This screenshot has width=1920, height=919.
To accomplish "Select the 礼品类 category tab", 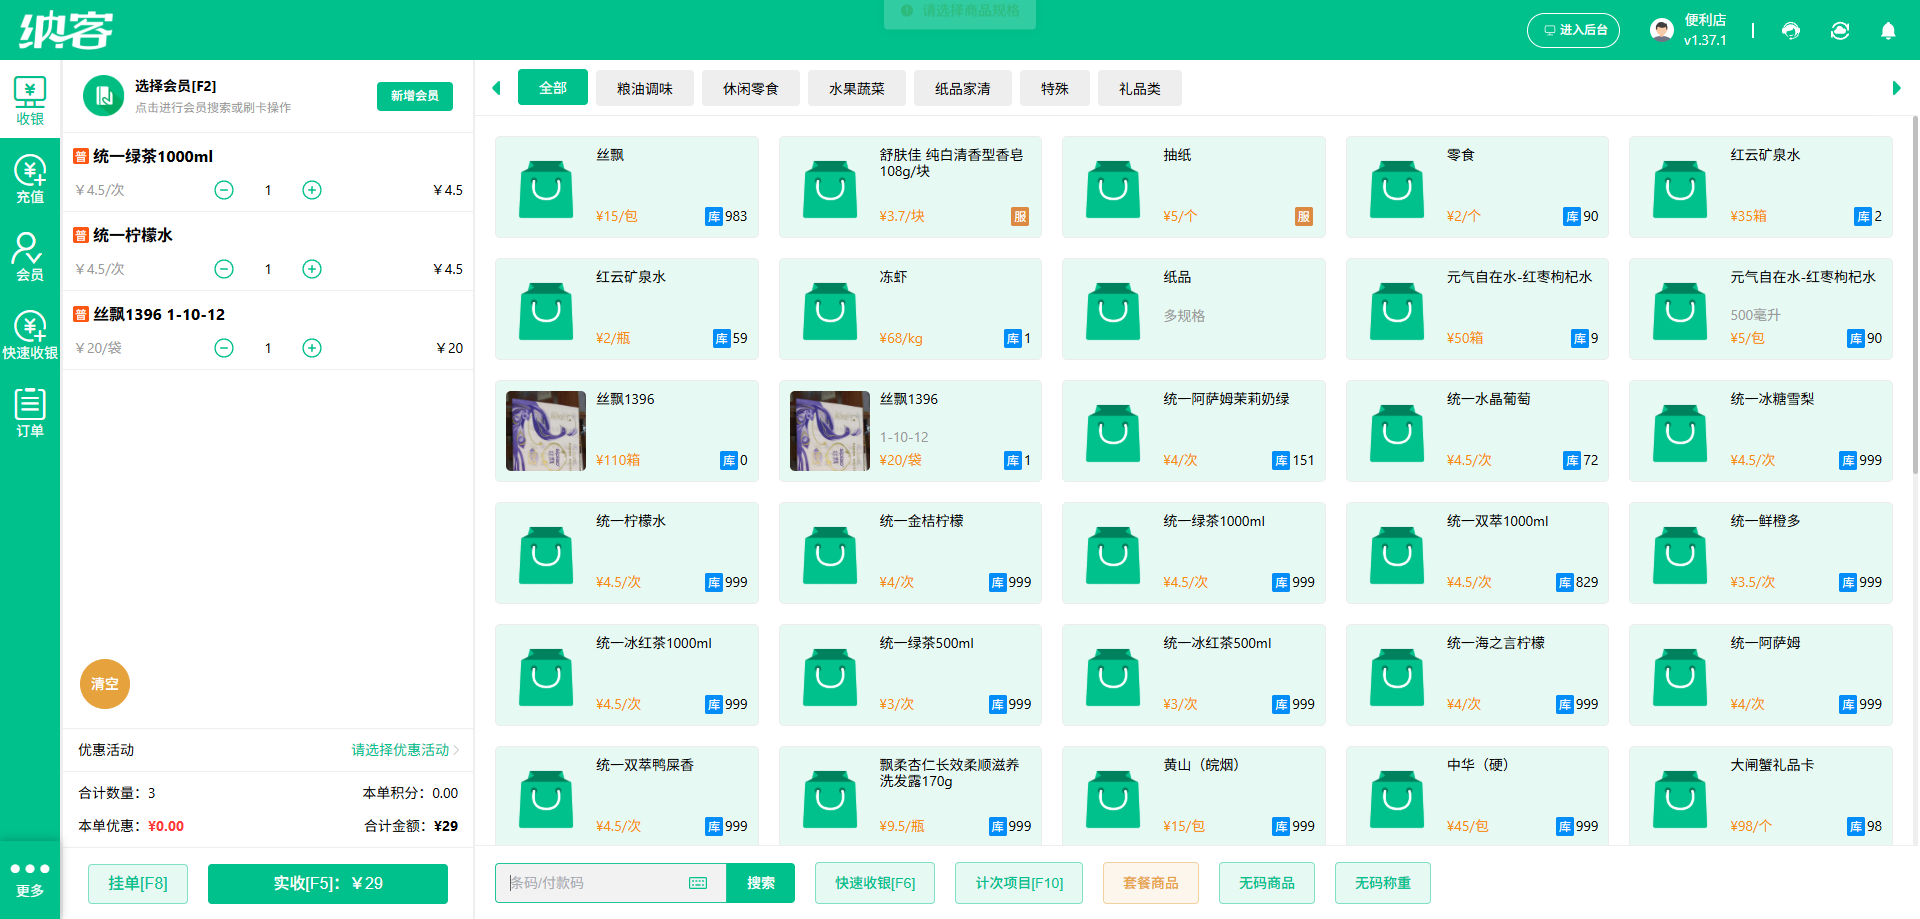I will point(1140,88).
